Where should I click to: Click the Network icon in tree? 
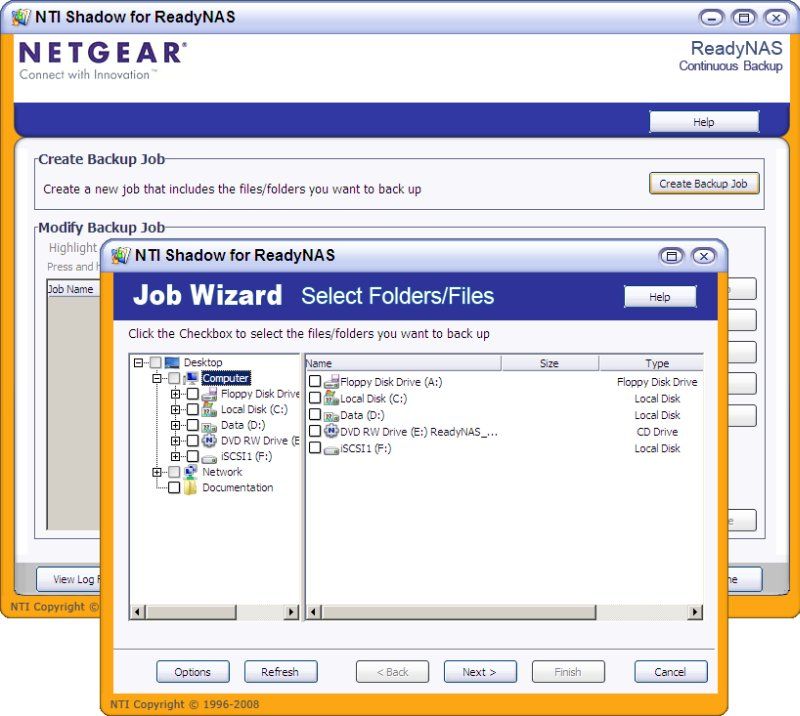(191, 472)
